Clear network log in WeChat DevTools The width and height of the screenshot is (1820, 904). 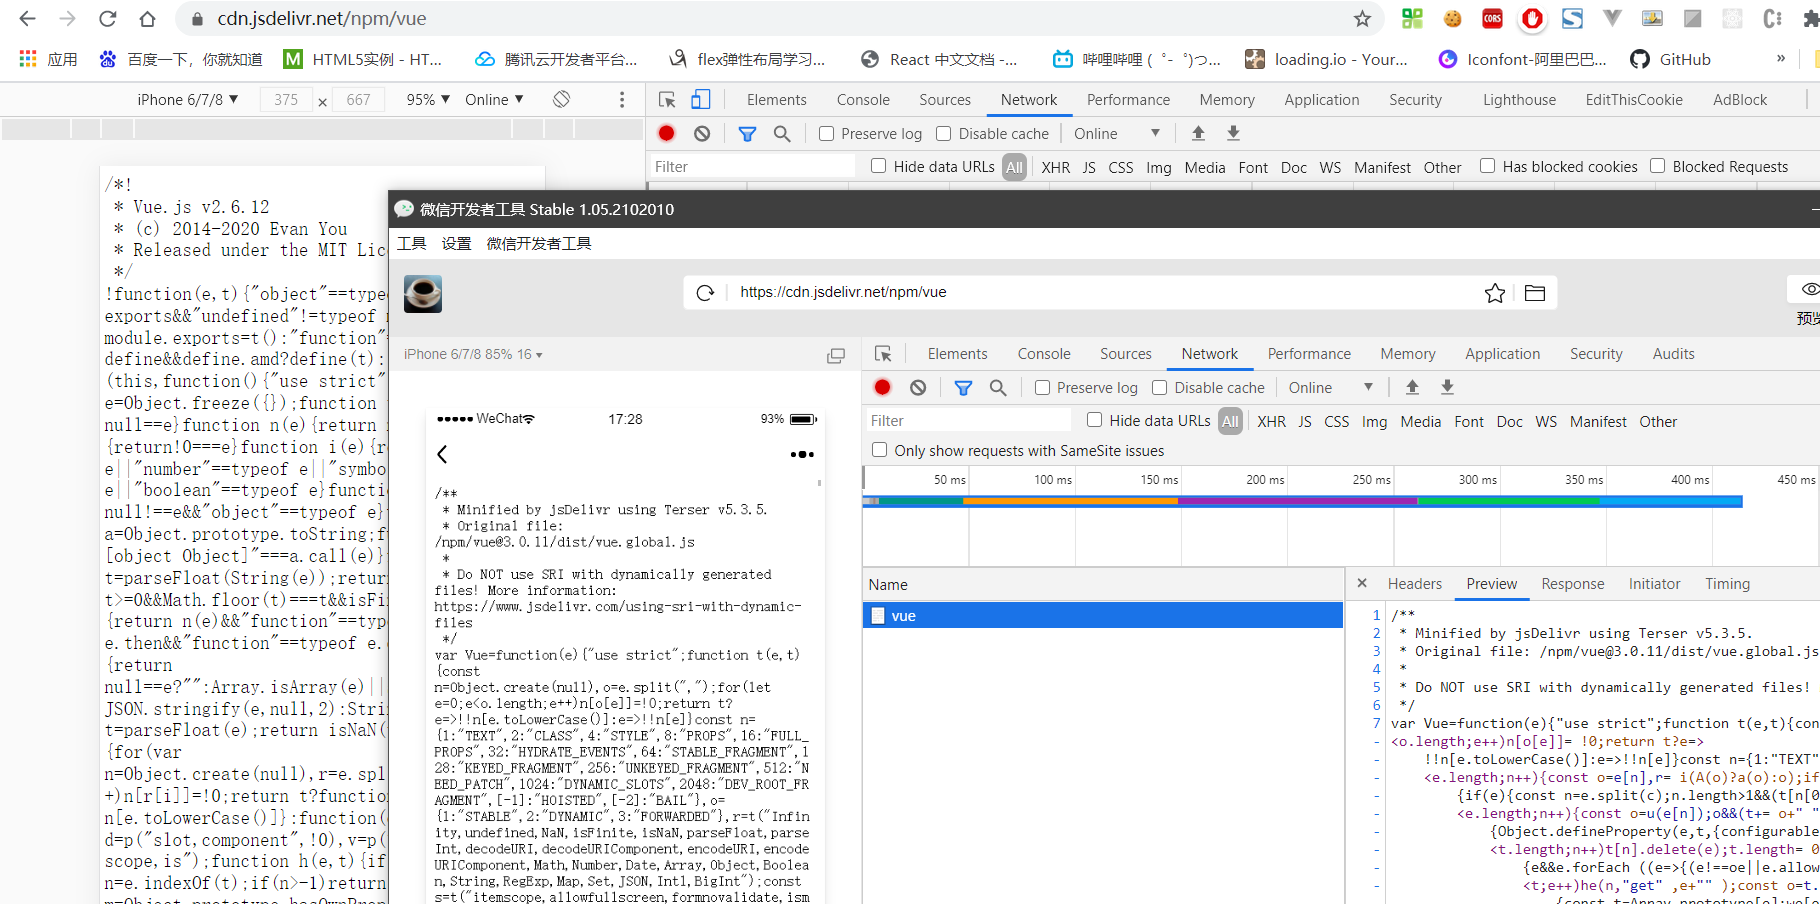click(x=918, y=387)
